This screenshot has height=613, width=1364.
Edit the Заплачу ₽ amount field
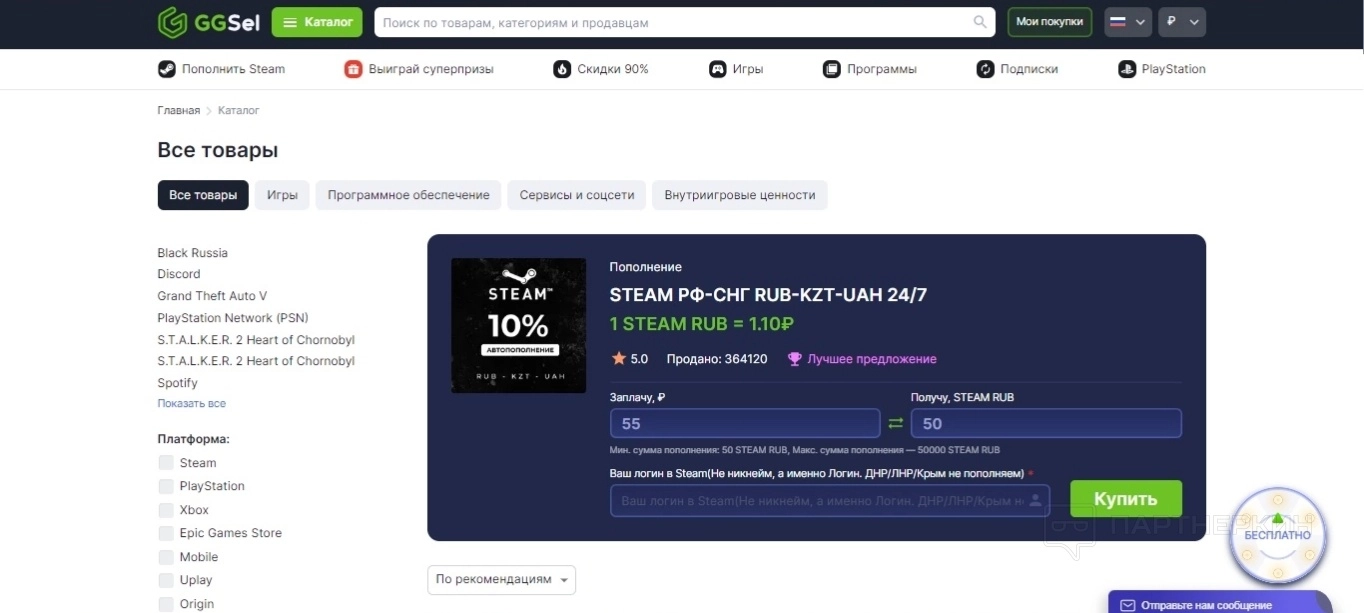pos(745,423)
